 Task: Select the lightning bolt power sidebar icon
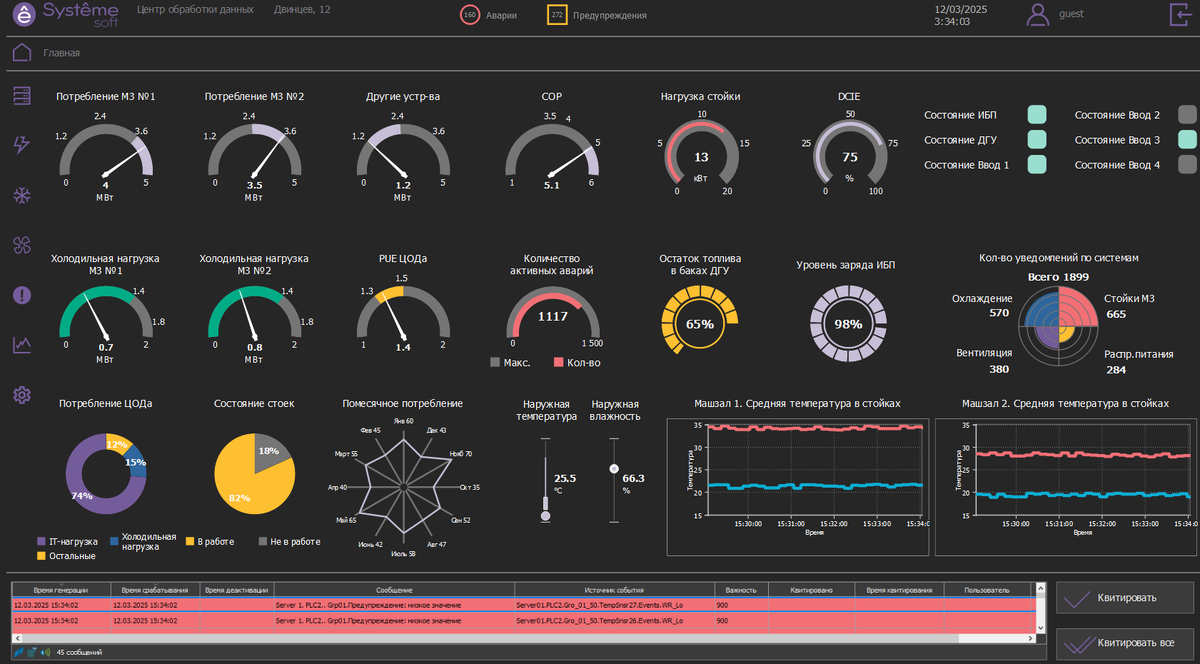click(22, 145)
